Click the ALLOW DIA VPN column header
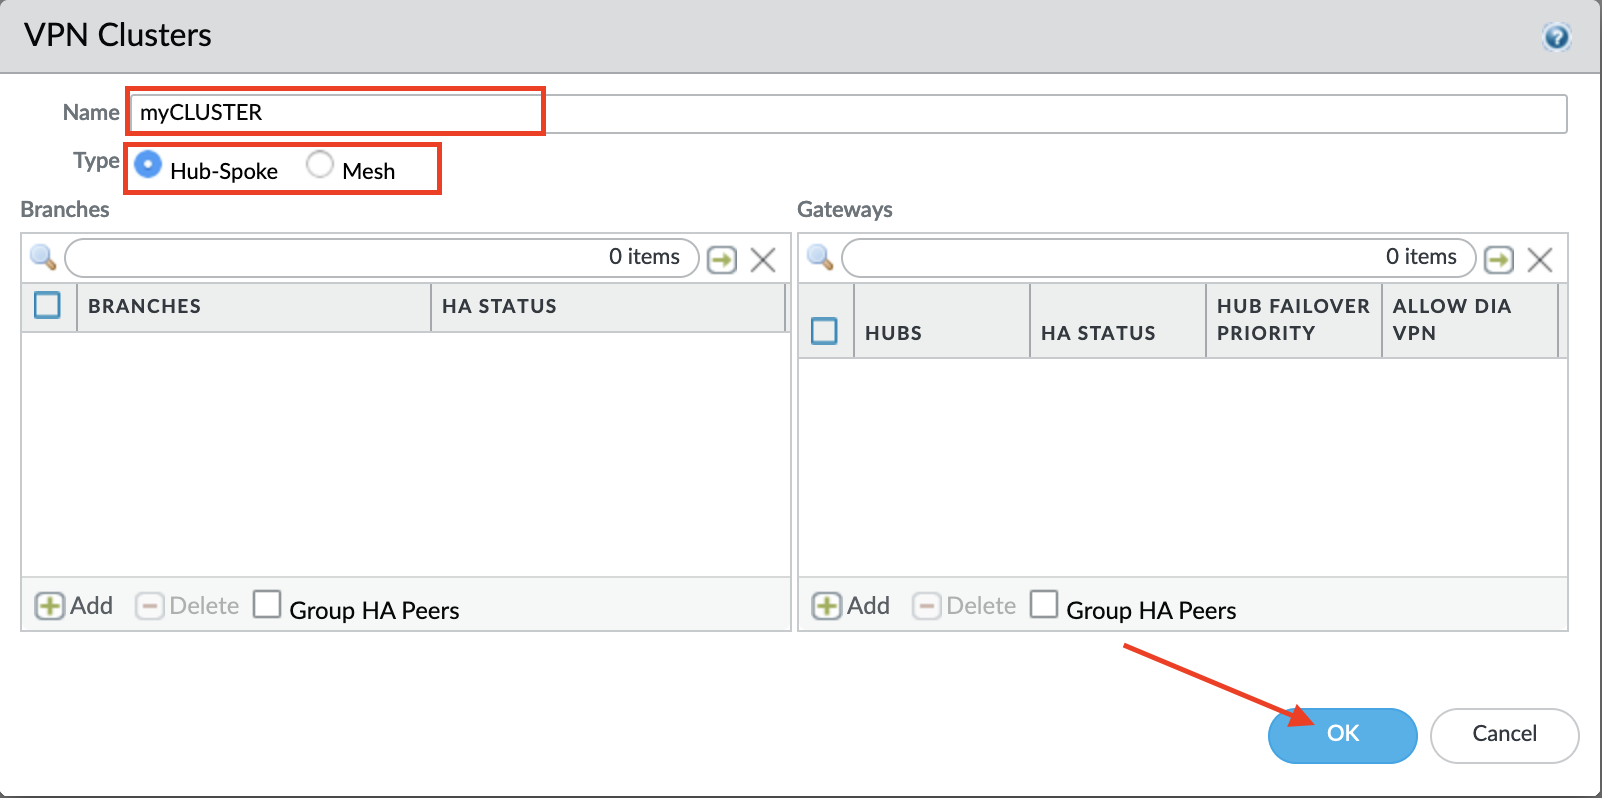1602x798 pixels. click(x=1470, y=321)
